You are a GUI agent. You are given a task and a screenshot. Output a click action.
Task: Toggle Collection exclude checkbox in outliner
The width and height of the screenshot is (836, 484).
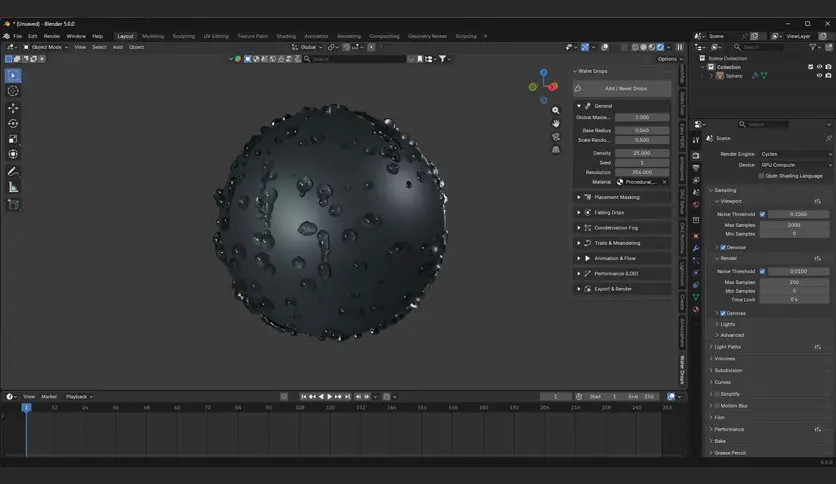(x=810, y=67)
